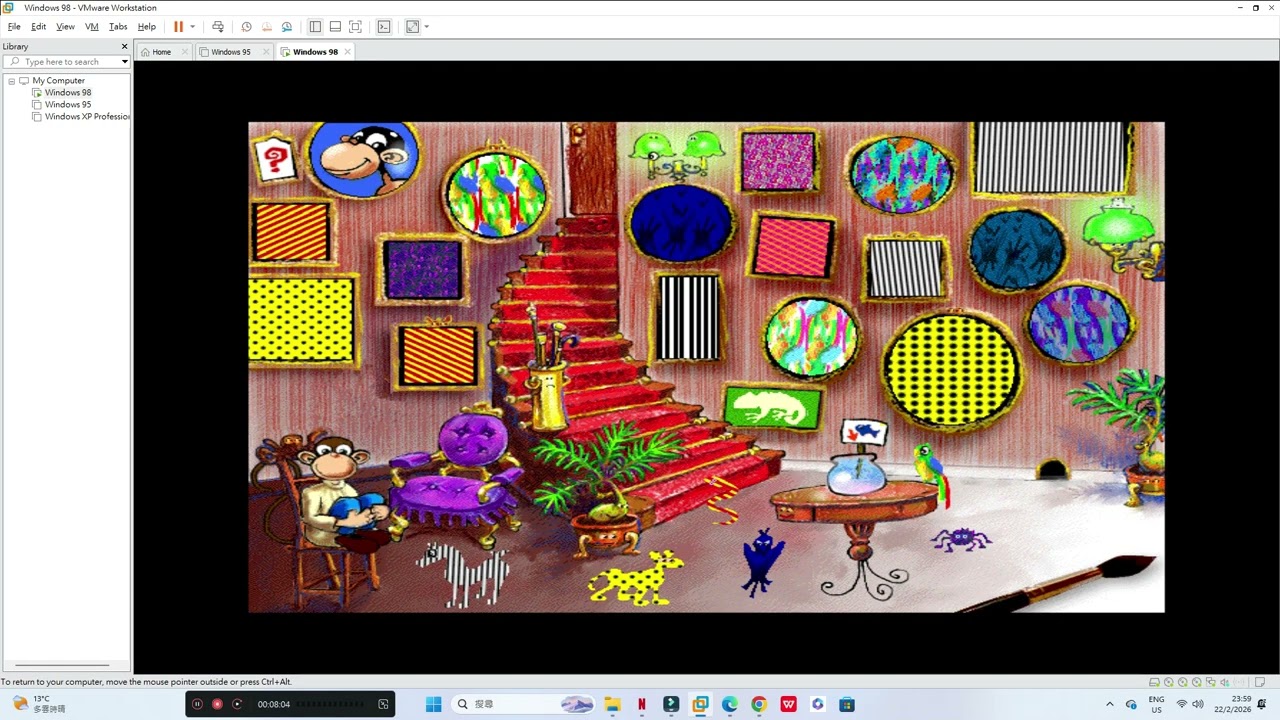Click the blue bird figure on the floor

(x=761, y=562)
